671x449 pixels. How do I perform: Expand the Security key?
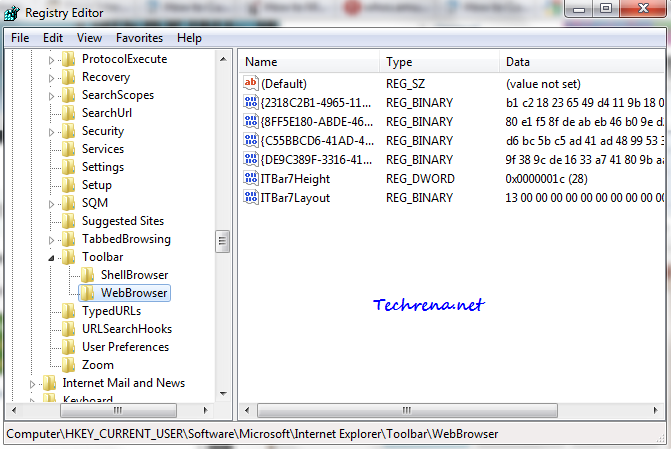(x=51, y=132)
